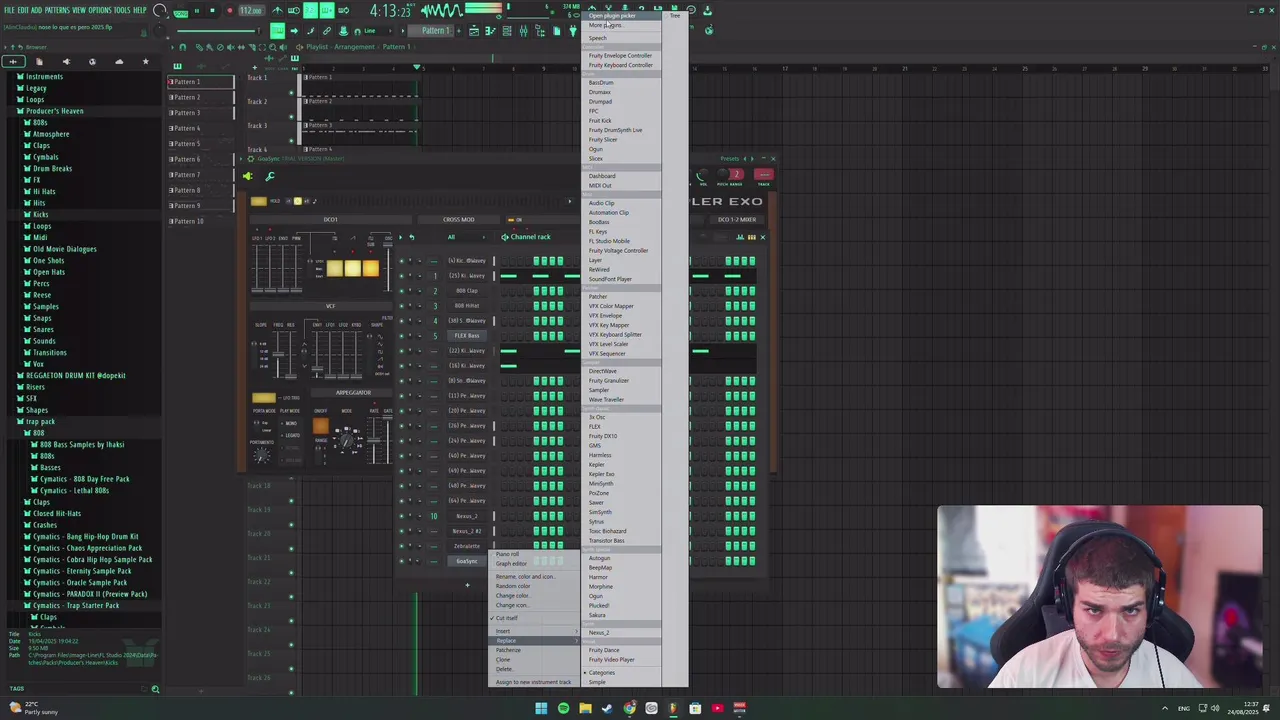Click the tempo 112 field
This screenshot has width=1280, height=720.
[x=252, y=10]
